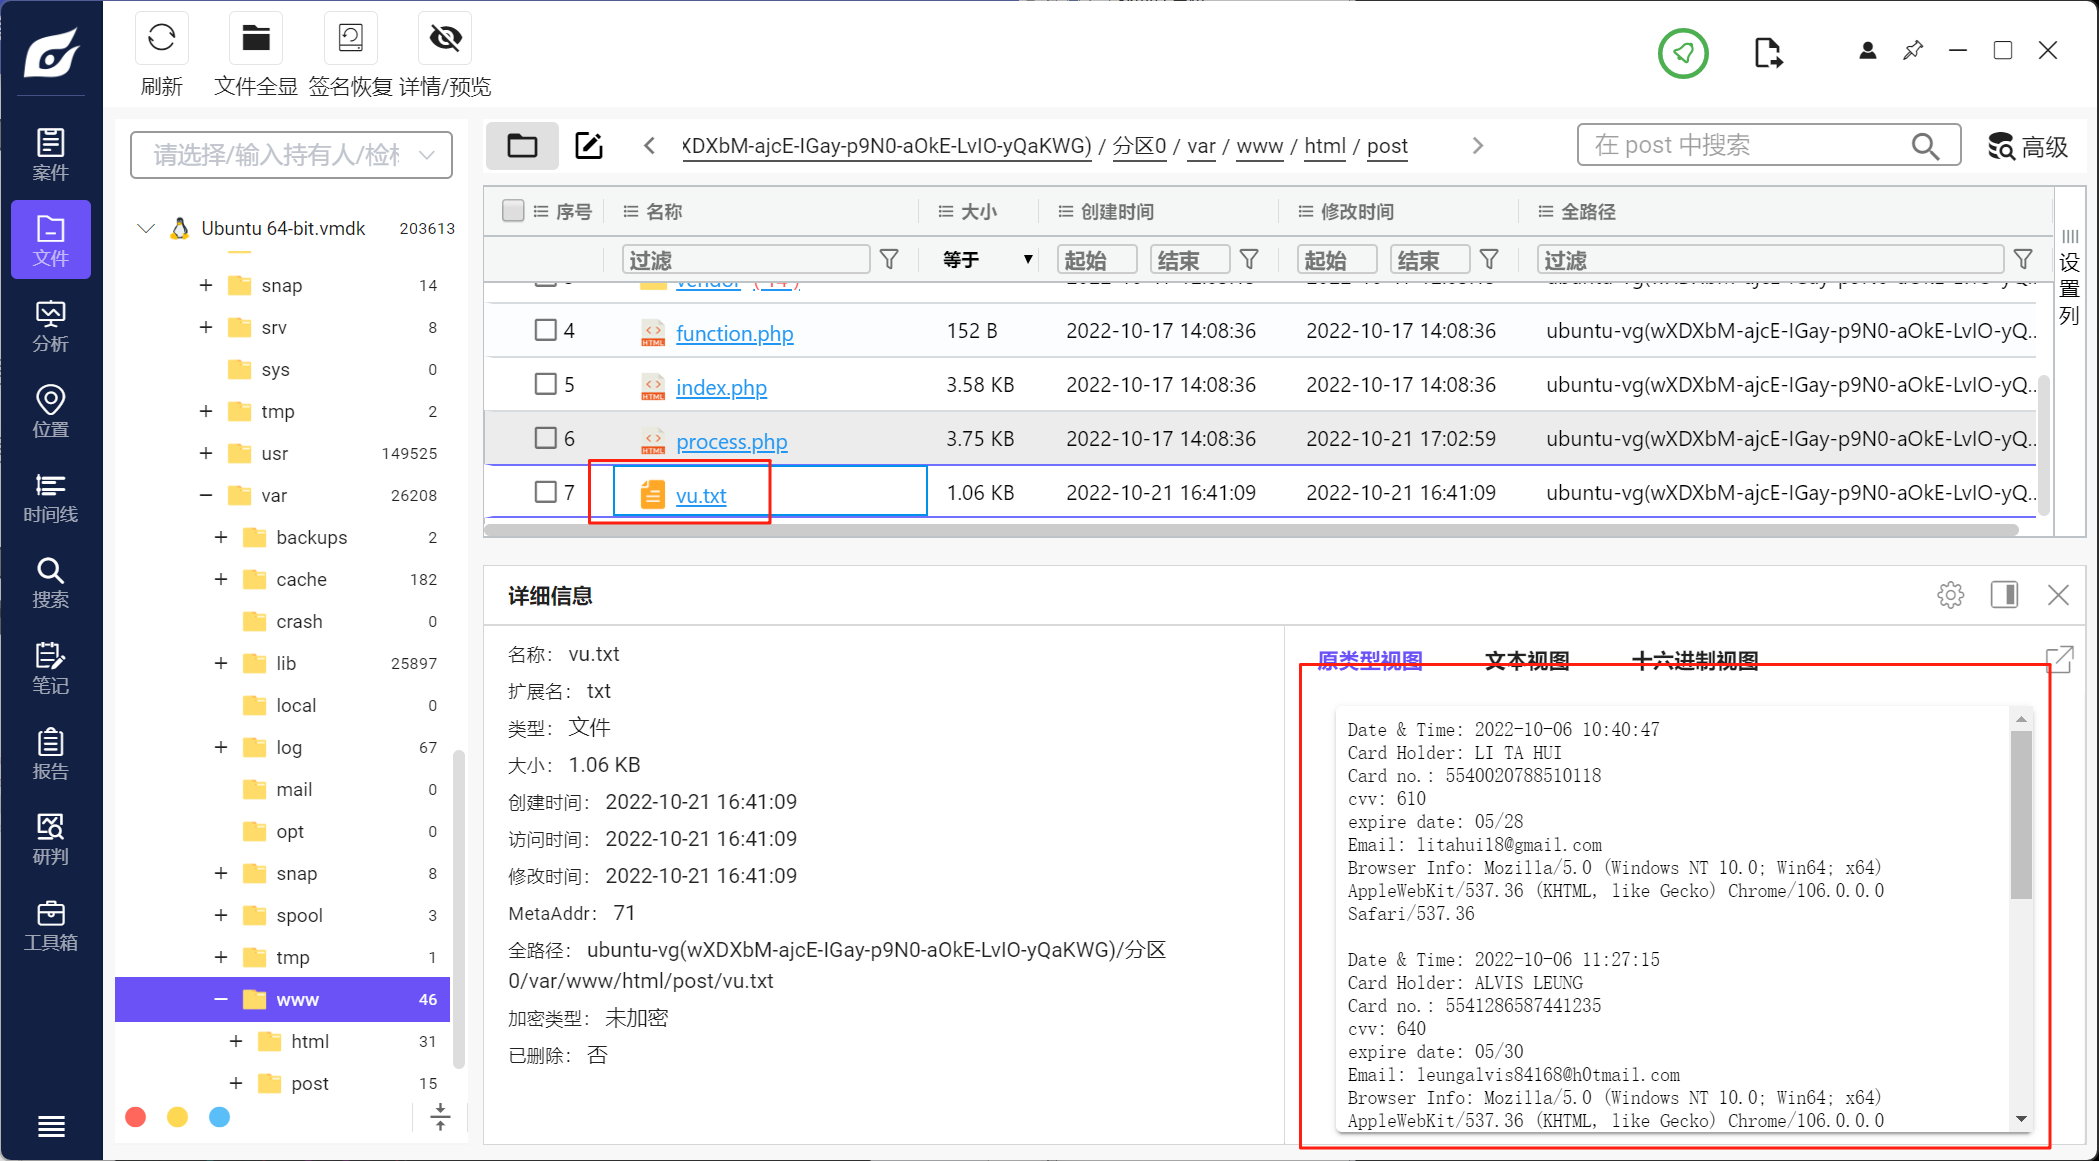This screenshot has height=1161, width=2099.
Task: Switch to the 文本视图 tab
Action: [x=1526, y=660]
